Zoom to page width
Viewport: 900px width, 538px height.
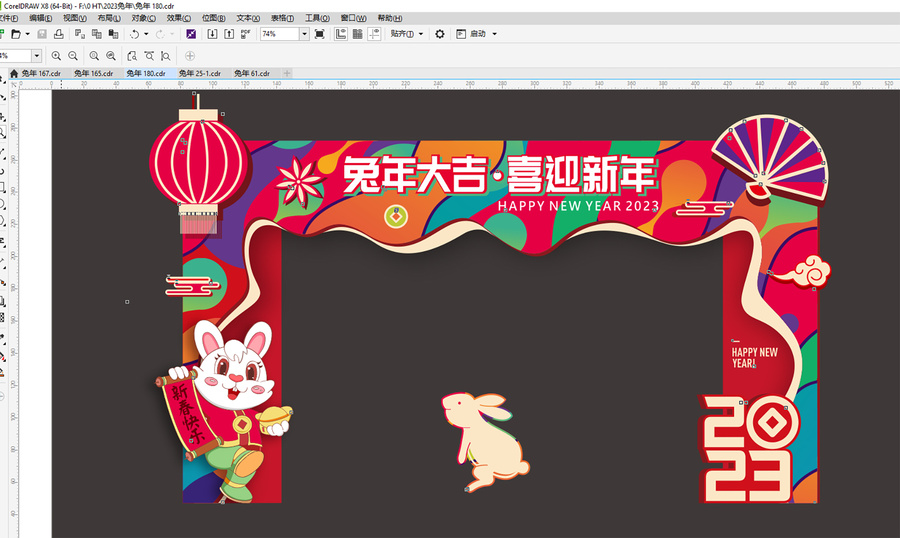(149, 56)
